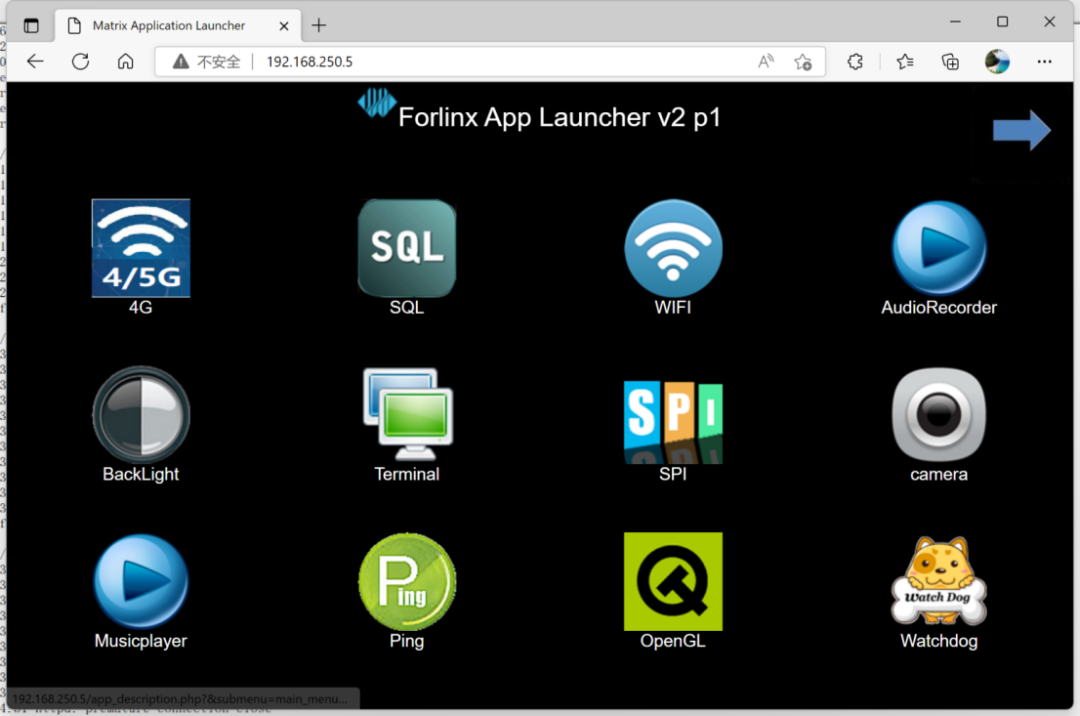The width and height of the screenshot is (1080, 716).
Task: Click the Terminal label text
Action: [407, 474]
